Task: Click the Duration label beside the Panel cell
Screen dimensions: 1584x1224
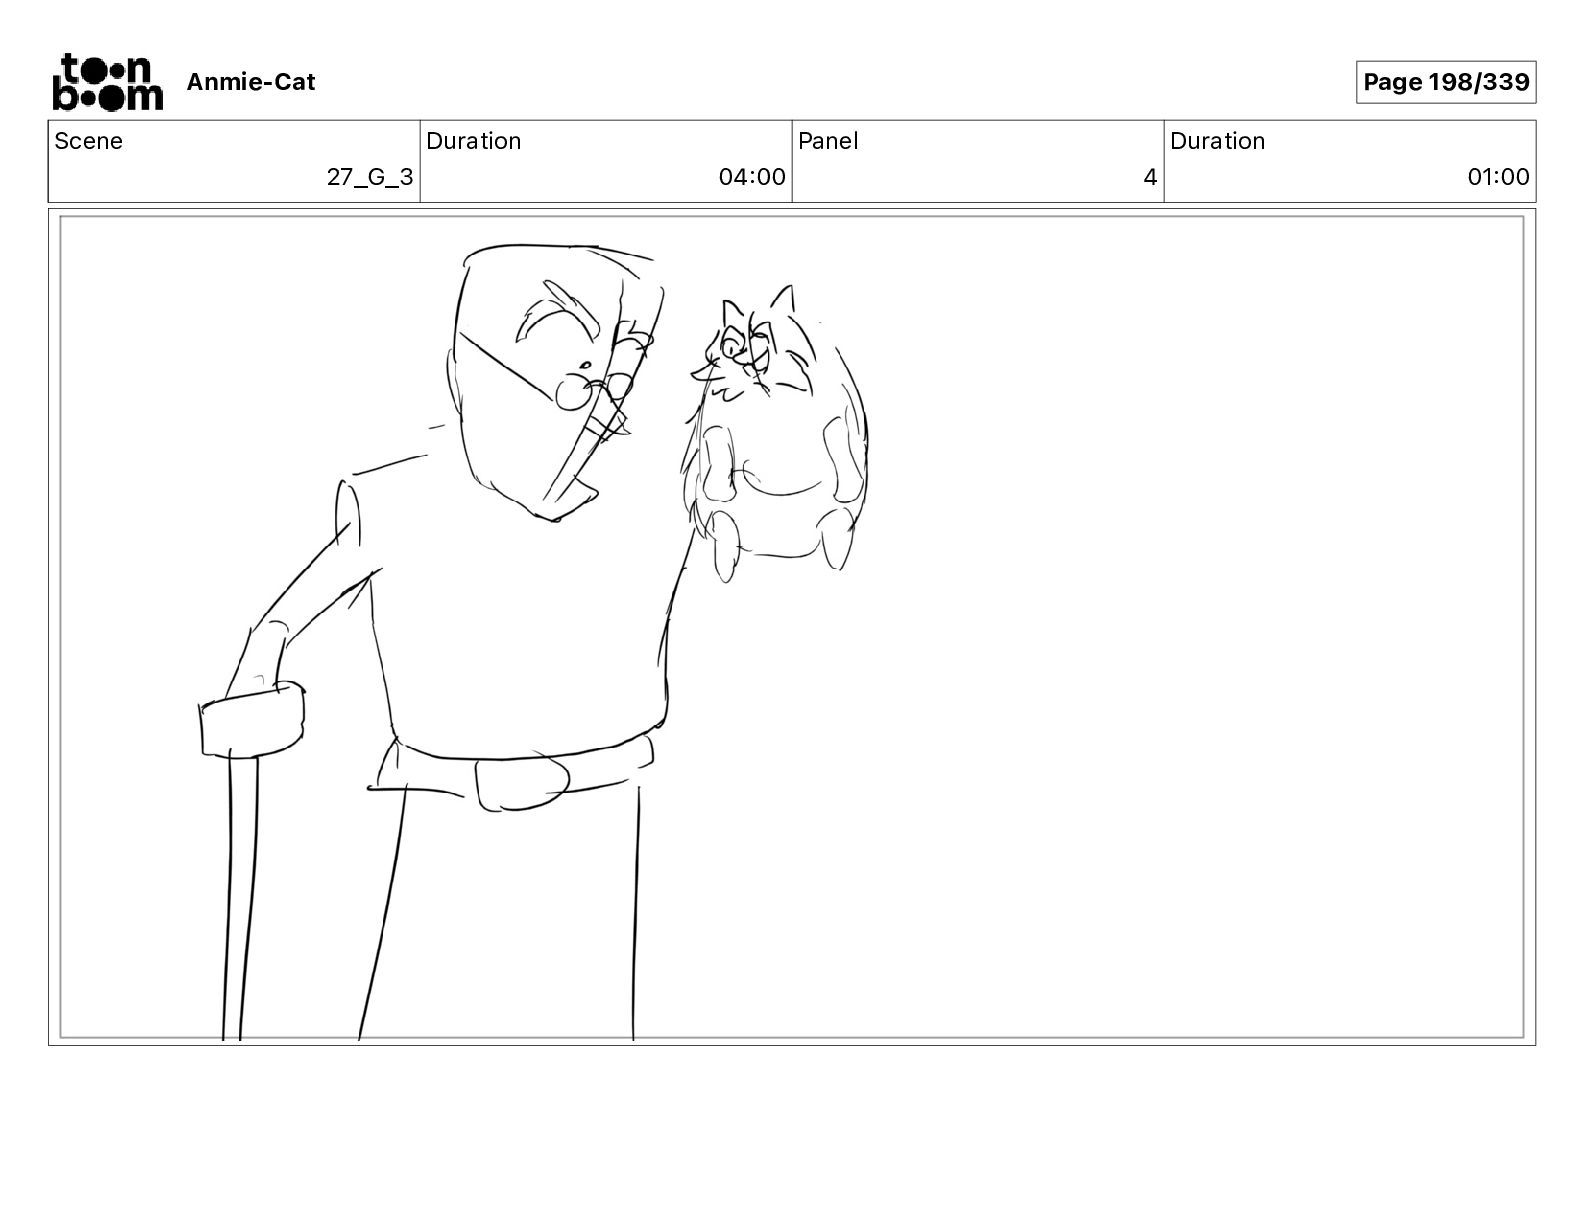Action: (x=1218, y=141)
